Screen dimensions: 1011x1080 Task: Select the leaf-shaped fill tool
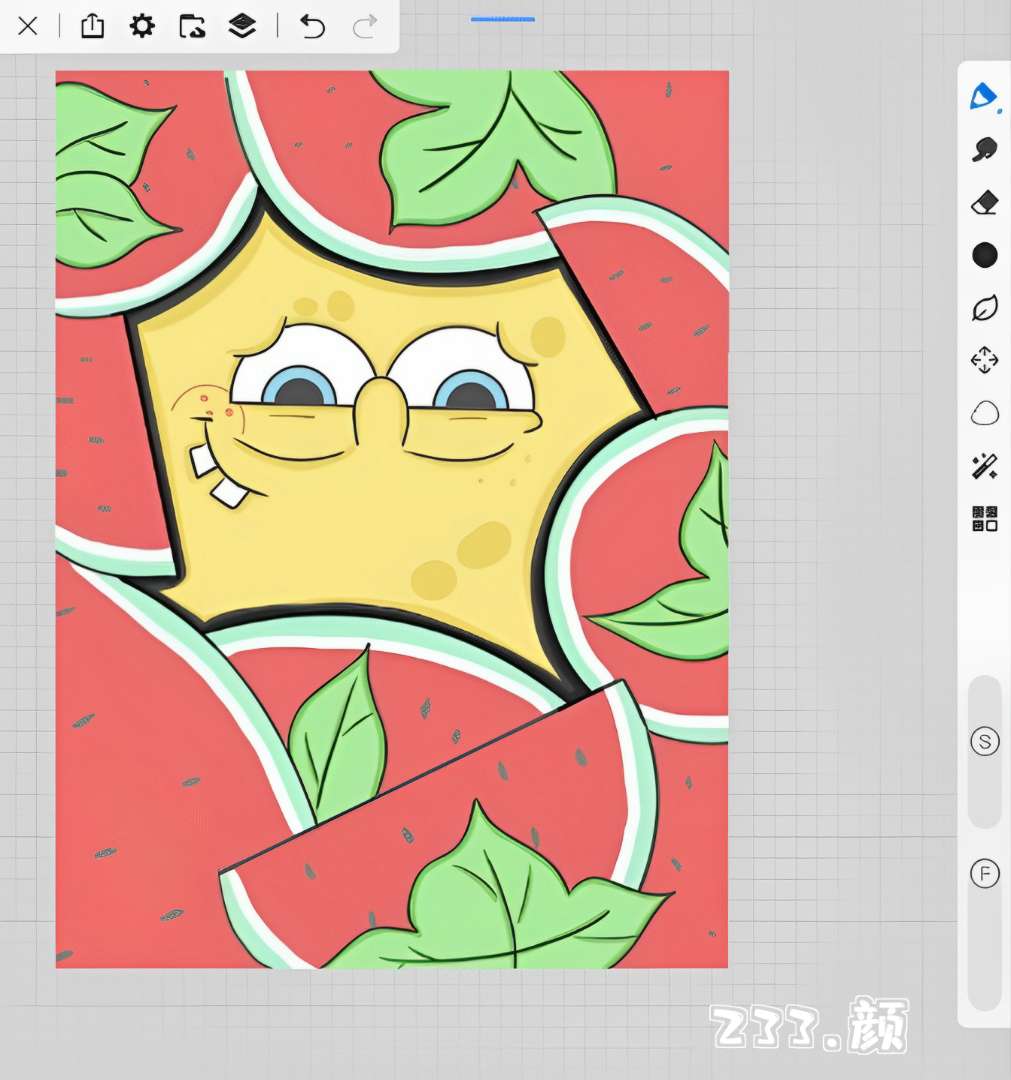click(985, 308)
